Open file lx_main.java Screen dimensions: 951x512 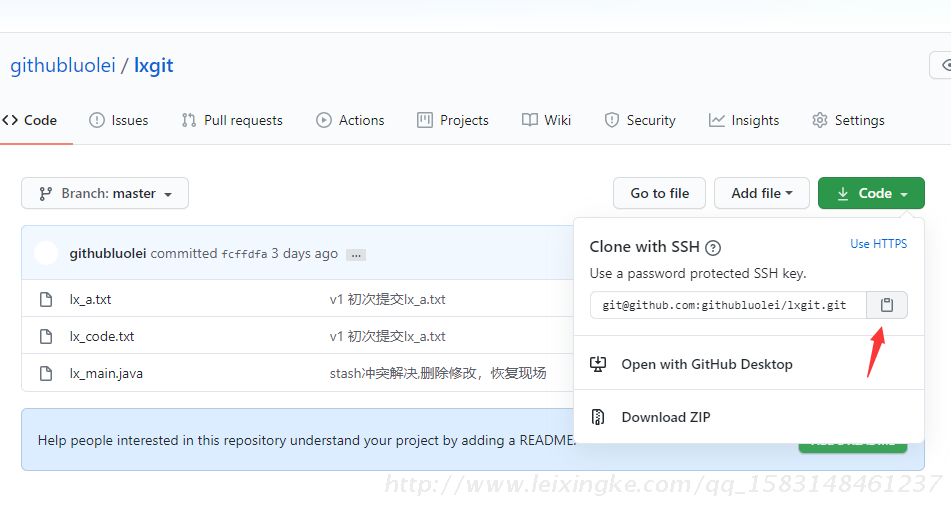[106, 373]
